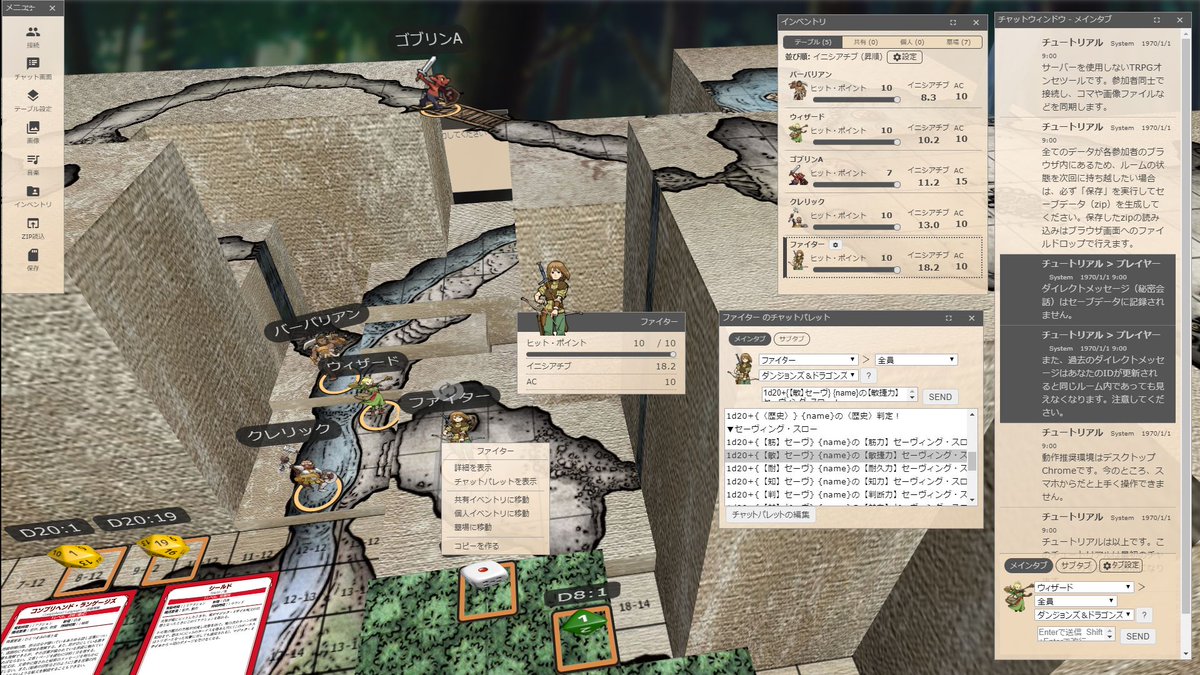Open チャット画面 from the menu panel
The width and height of the screenshot is (1200, 675).
point(33,69)
